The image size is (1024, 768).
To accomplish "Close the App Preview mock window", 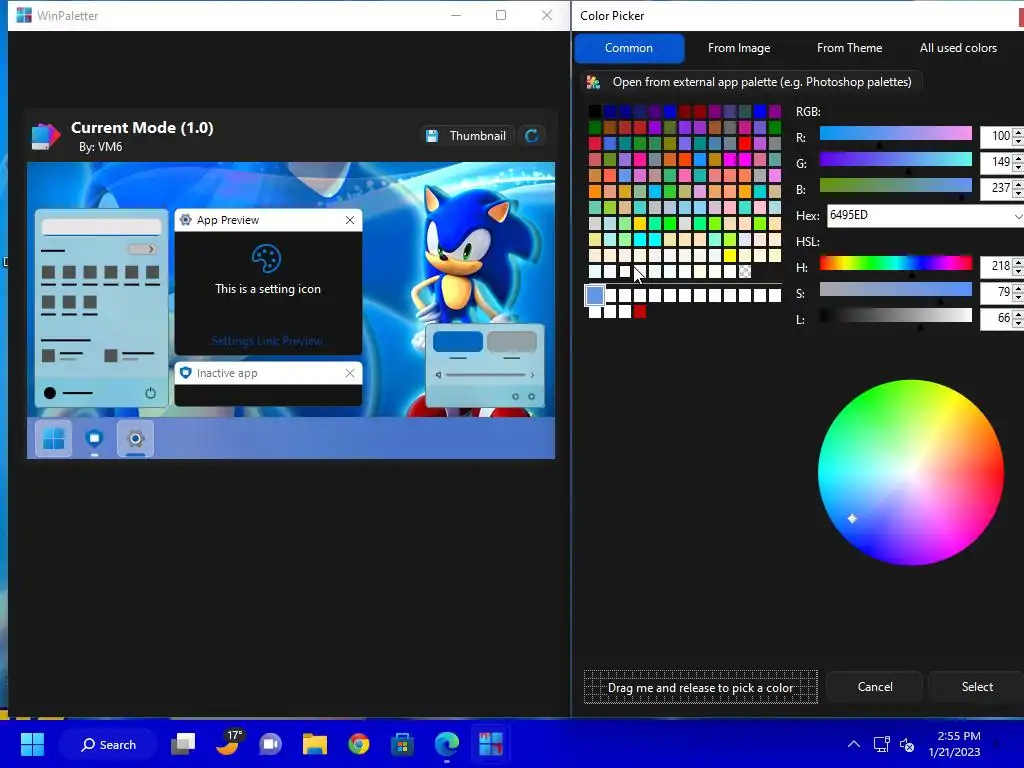I will tap(350, 220).
